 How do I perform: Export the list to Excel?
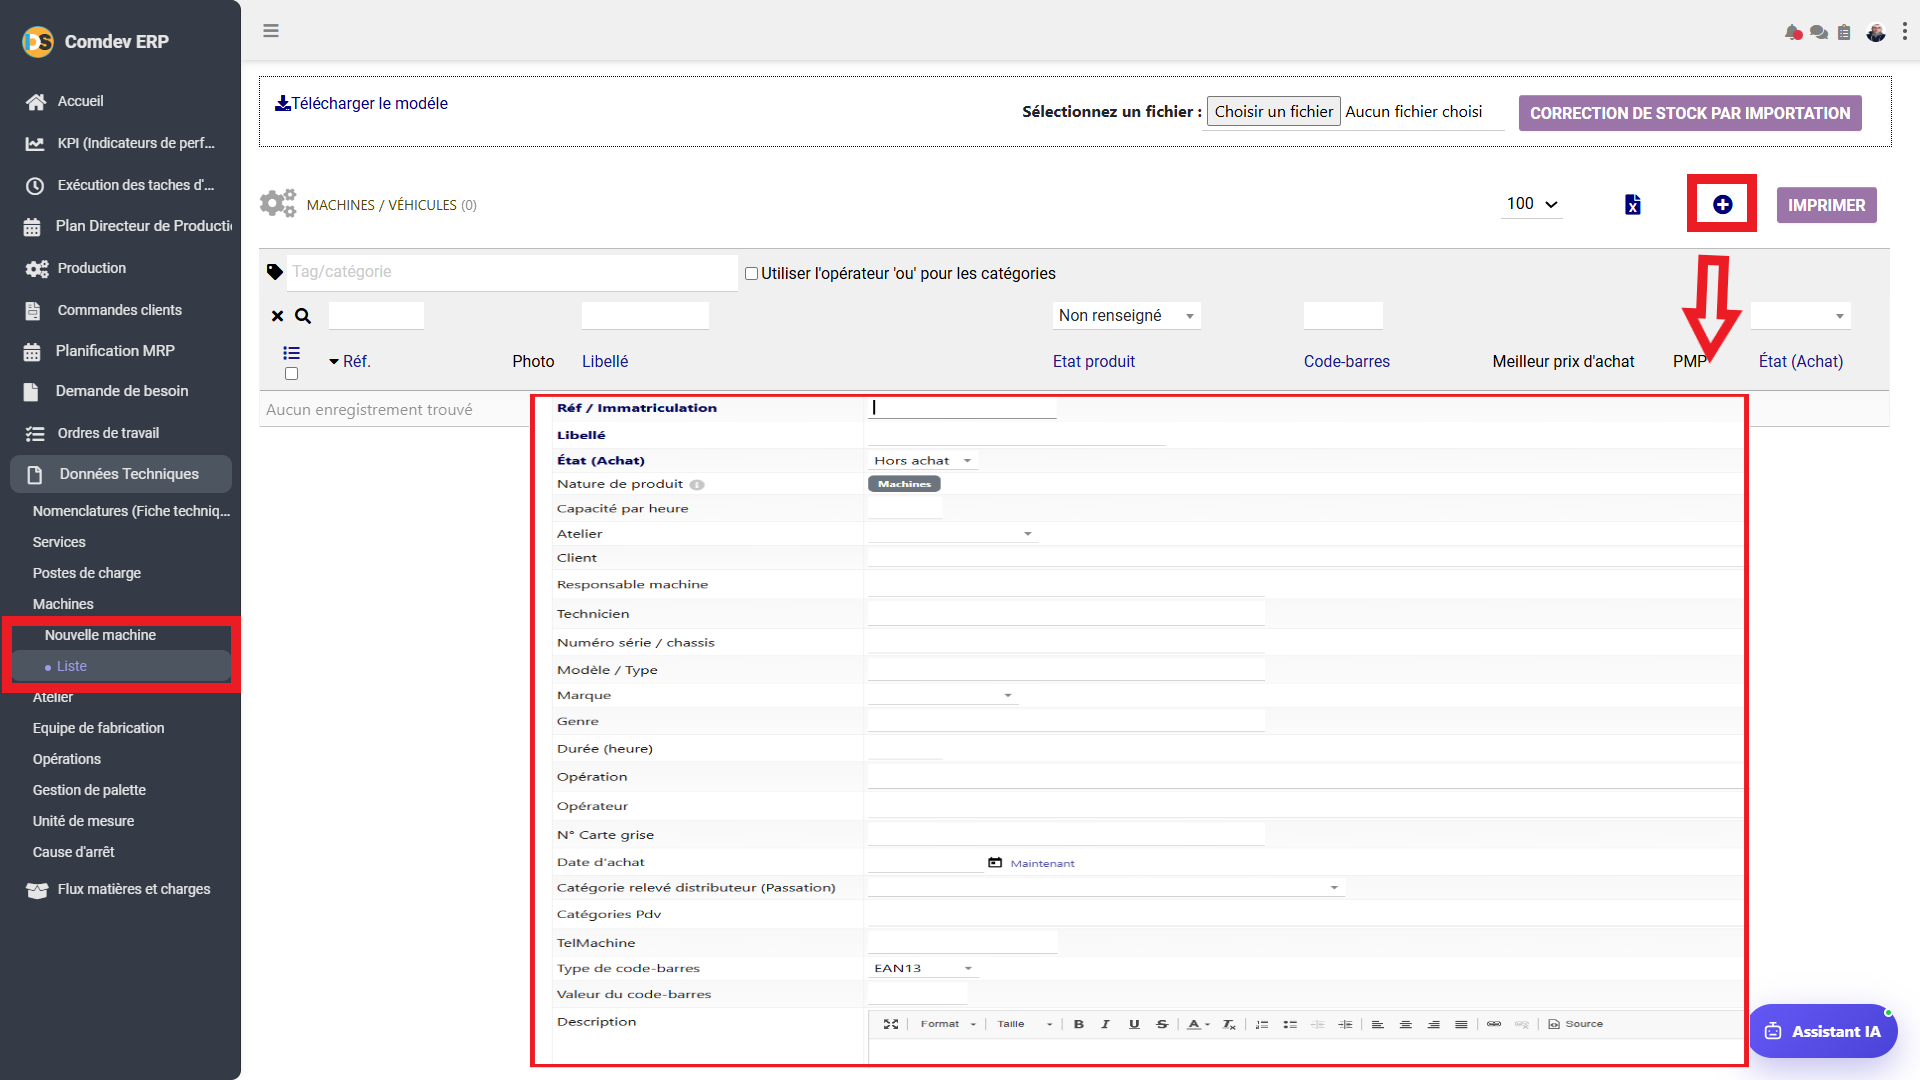[x=1633, y=205]
